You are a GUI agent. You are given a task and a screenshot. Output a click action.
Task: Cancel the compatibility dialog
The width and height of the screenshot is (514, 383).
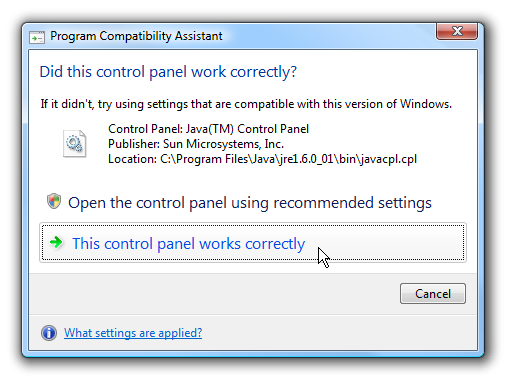click(433, 294)
